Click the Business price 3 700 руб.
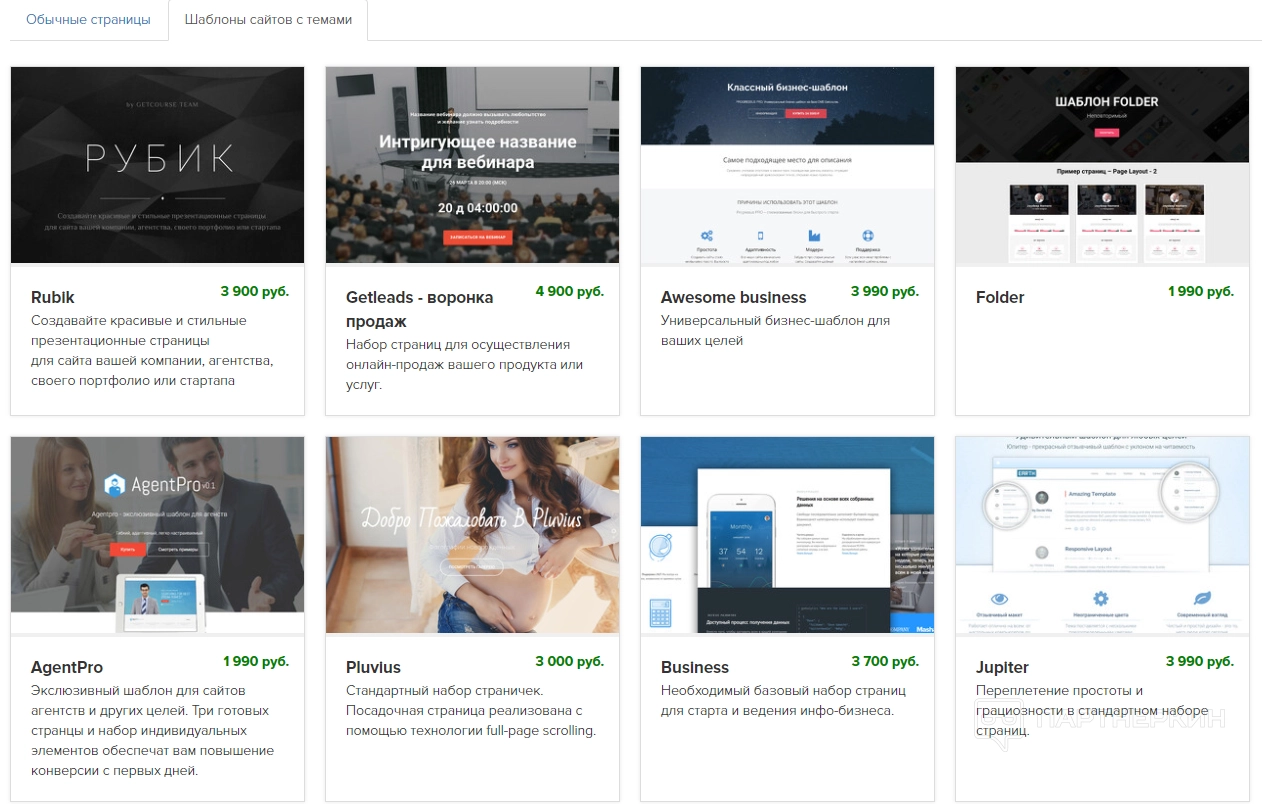The height and width of the screenshot is (804, 1277). click(885, 661)
